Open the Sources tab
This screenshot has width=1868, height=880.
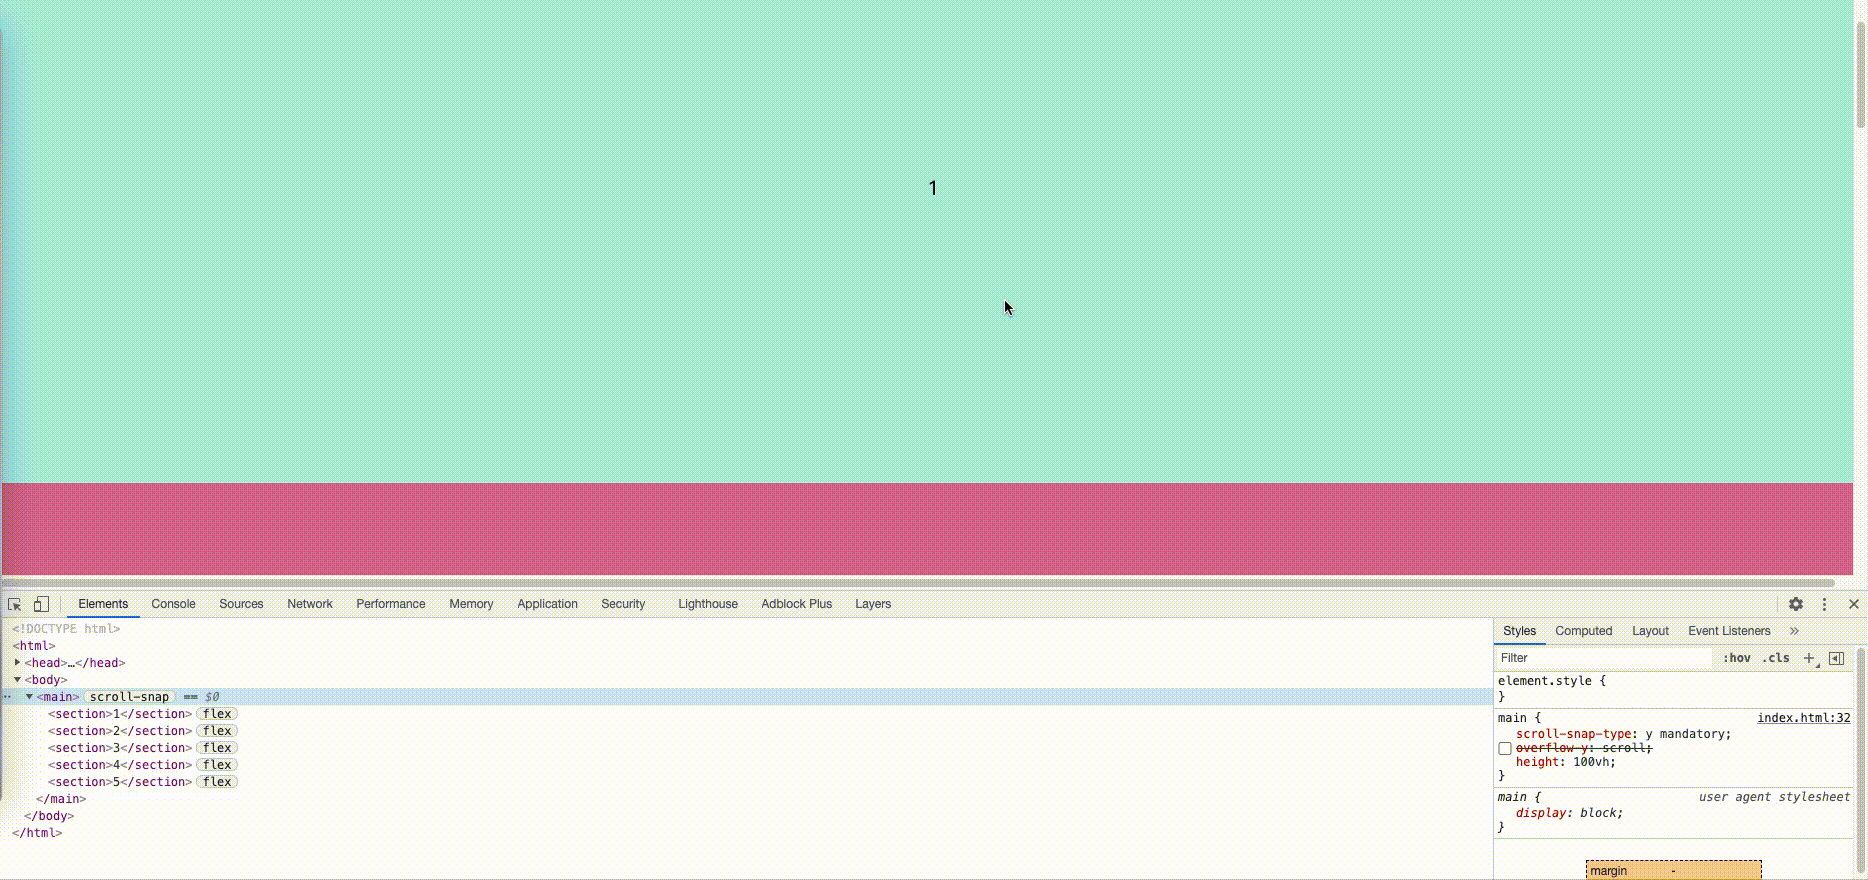tap(241, 604)
